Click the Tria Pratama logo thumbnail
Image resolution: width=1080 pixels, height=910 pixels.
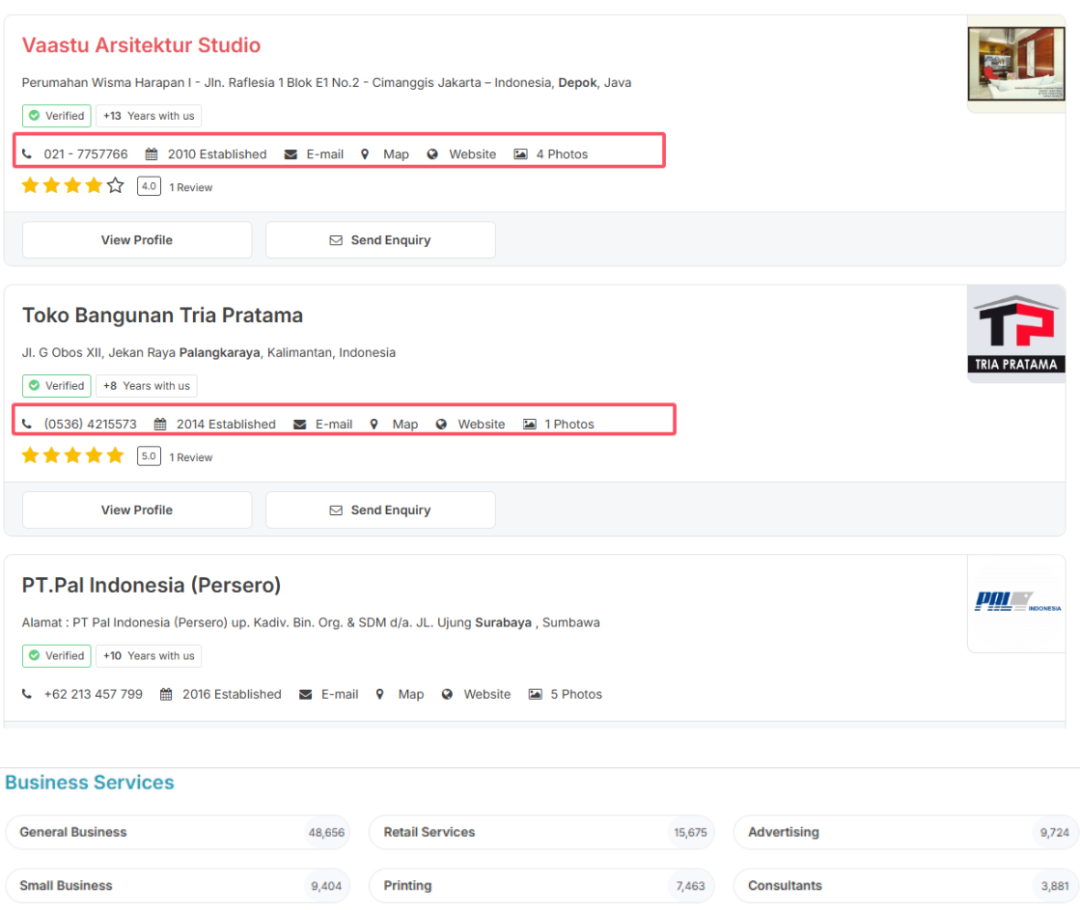pyautogui.click(x=1016, y=334)
